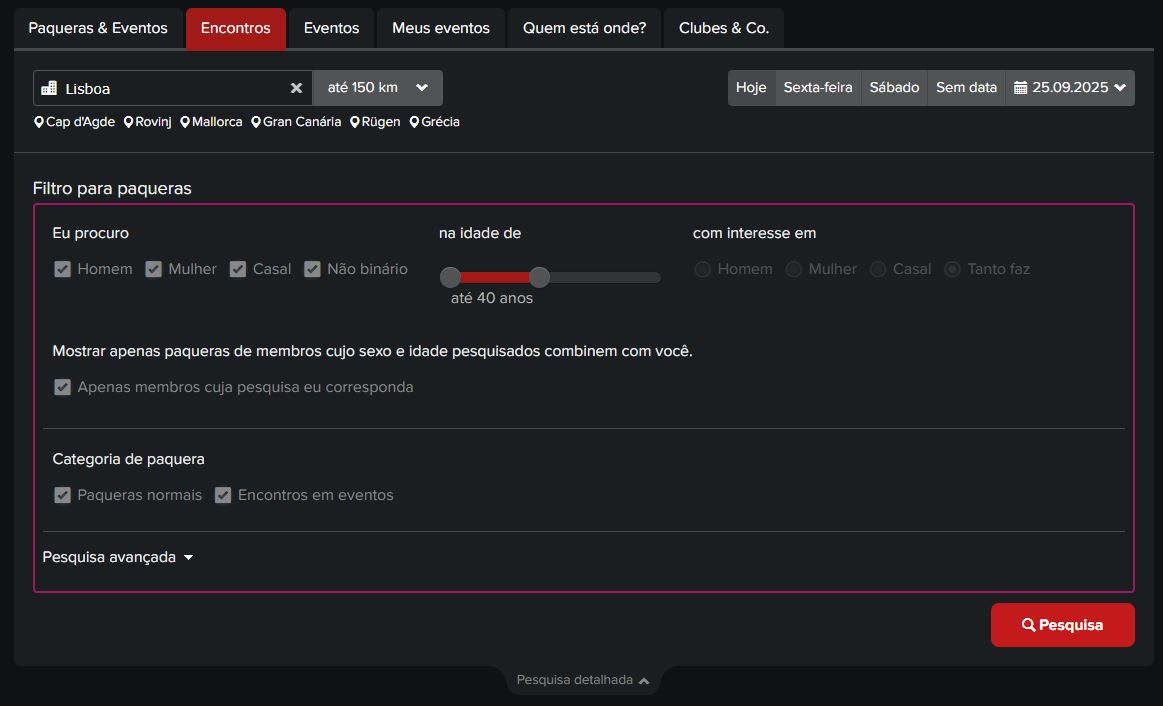Click the red Pesquisa search button
The height and width of the screenshot is (706, 1163).
(1062, 624)
